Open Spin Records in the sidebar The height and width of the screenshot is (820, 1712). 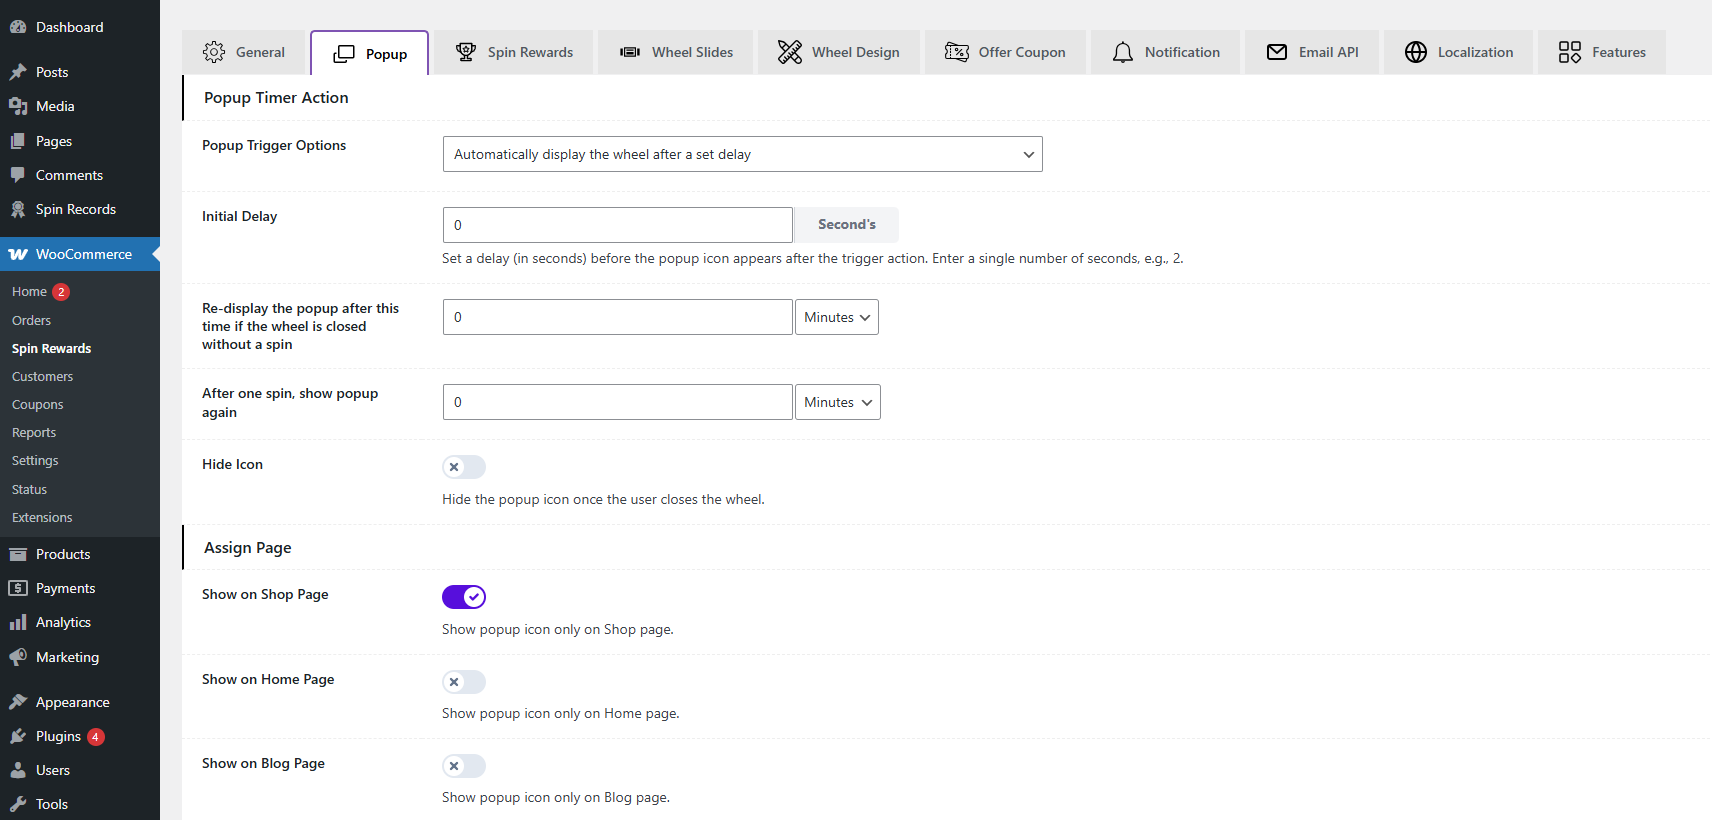pyautogui.click(x=75, y=209)
